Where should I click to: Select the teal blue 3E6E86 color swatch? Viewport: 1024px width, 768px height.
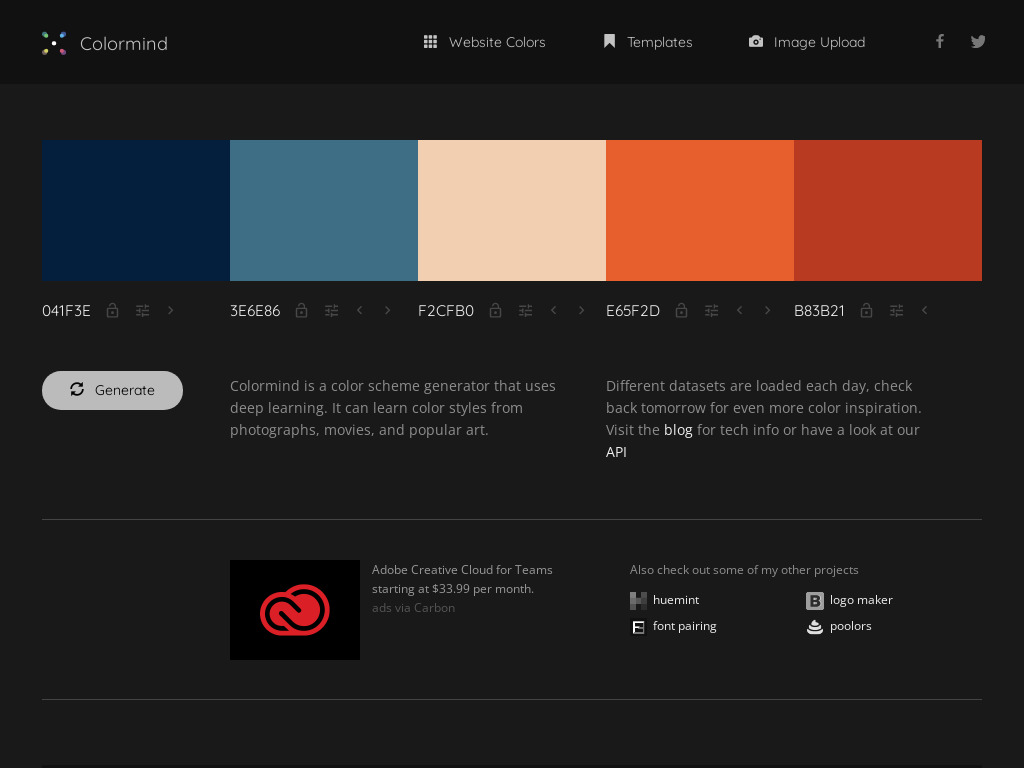[x=324, y=210]
